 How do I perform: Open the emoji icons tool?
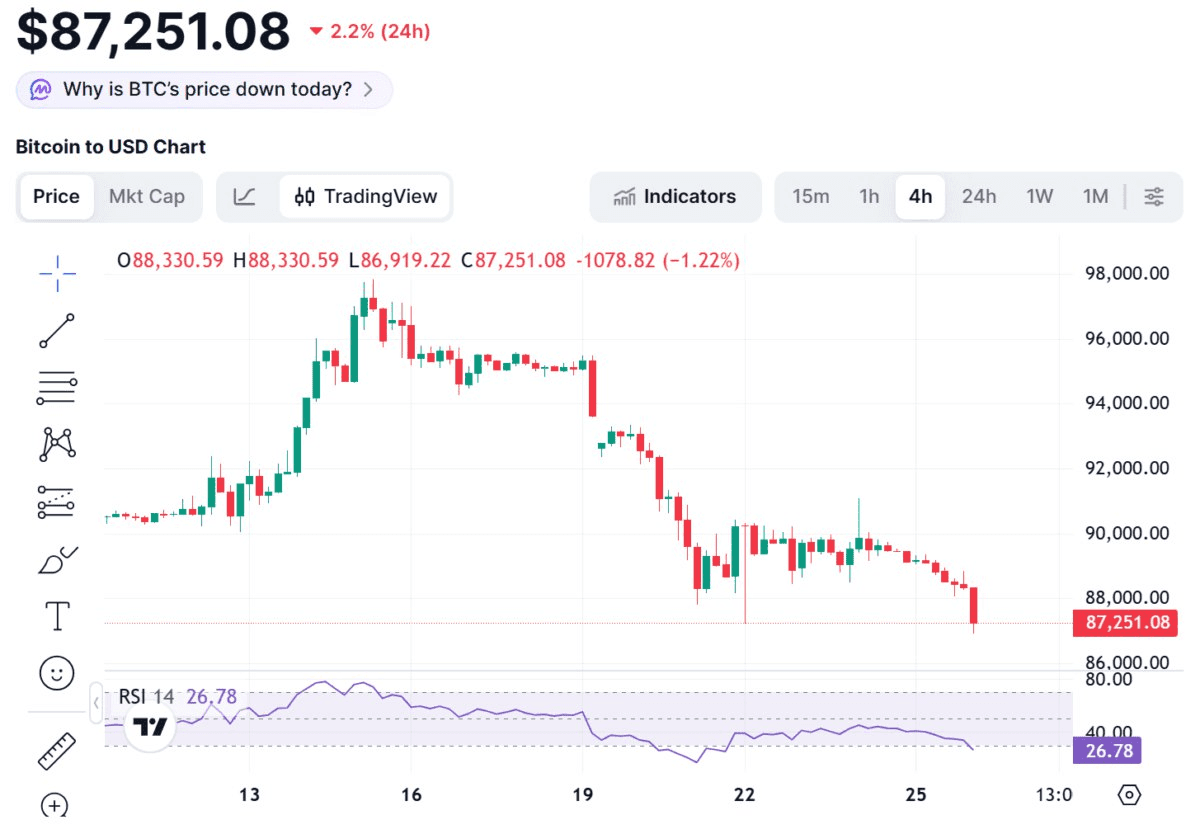click(x=57, y=673)
